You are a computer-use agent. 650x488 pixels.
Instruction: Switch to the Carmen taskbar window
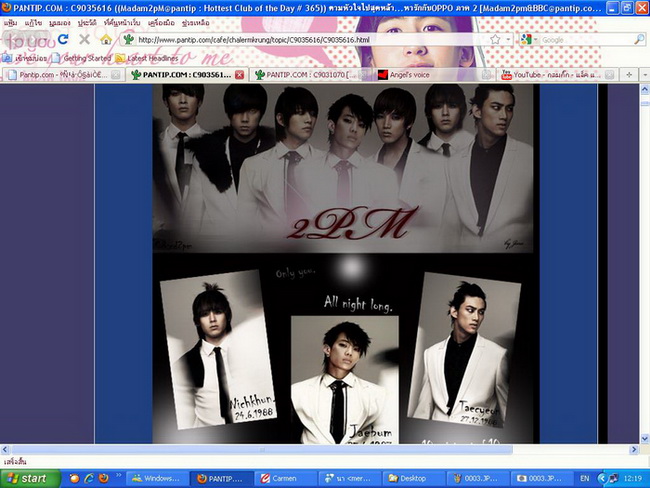[286, 478]
